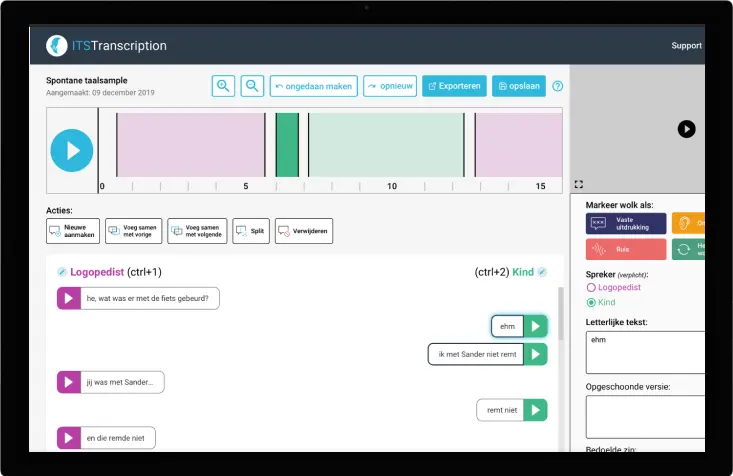The image size is (733, 476).
Task: Click the edit icon next to Logopedist heading
Action: 62,272
